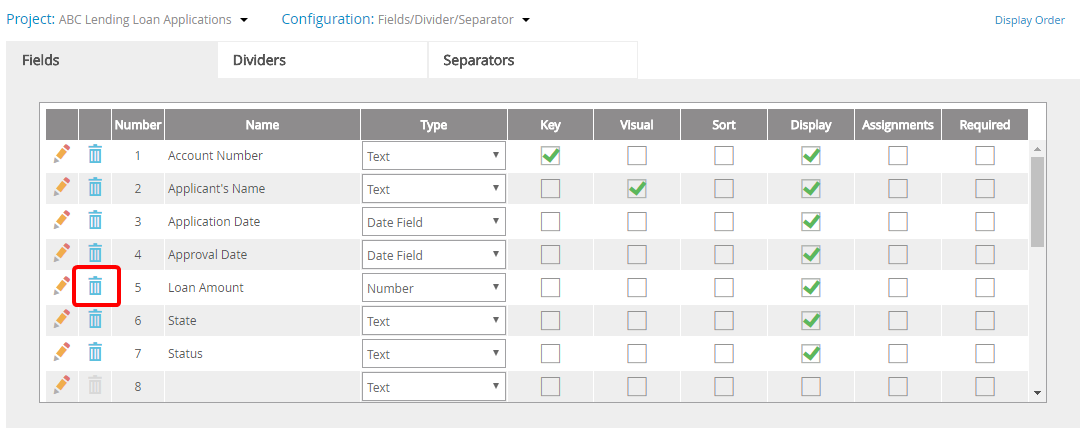Click the vertical scrollbar thumb in fields table
The width and height of the screenshot is (1087, 432).
click(1037, 200)
